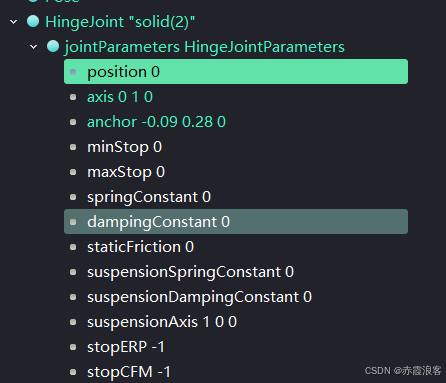Select the staticFriction 0 field
The height and width of the screenshot is (383, 446).
click(236, 247)
